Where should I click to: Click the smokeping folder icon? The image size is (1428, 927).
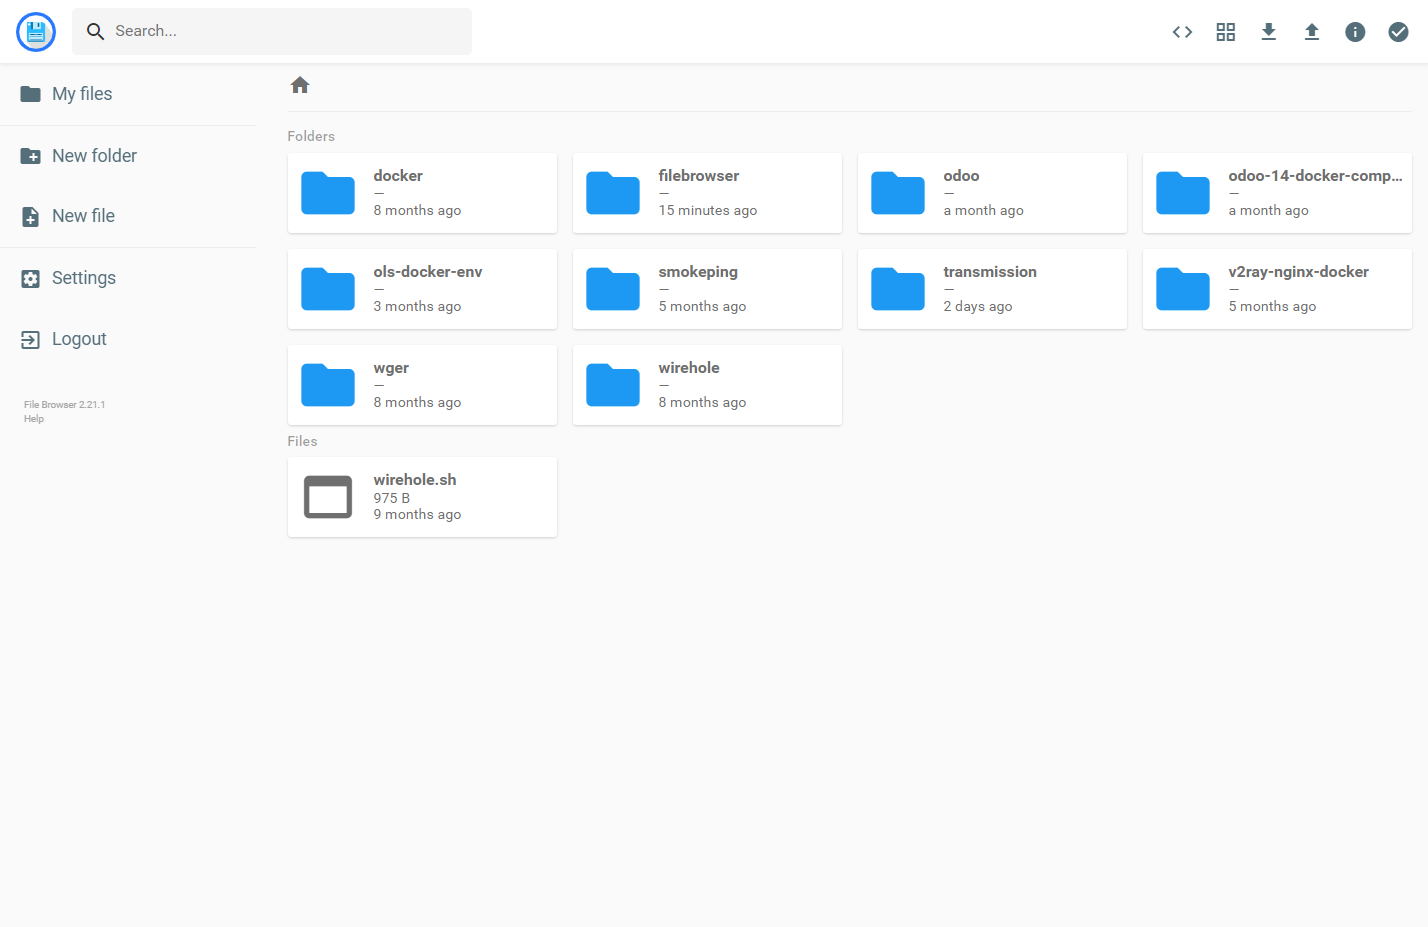coord(613,289)
